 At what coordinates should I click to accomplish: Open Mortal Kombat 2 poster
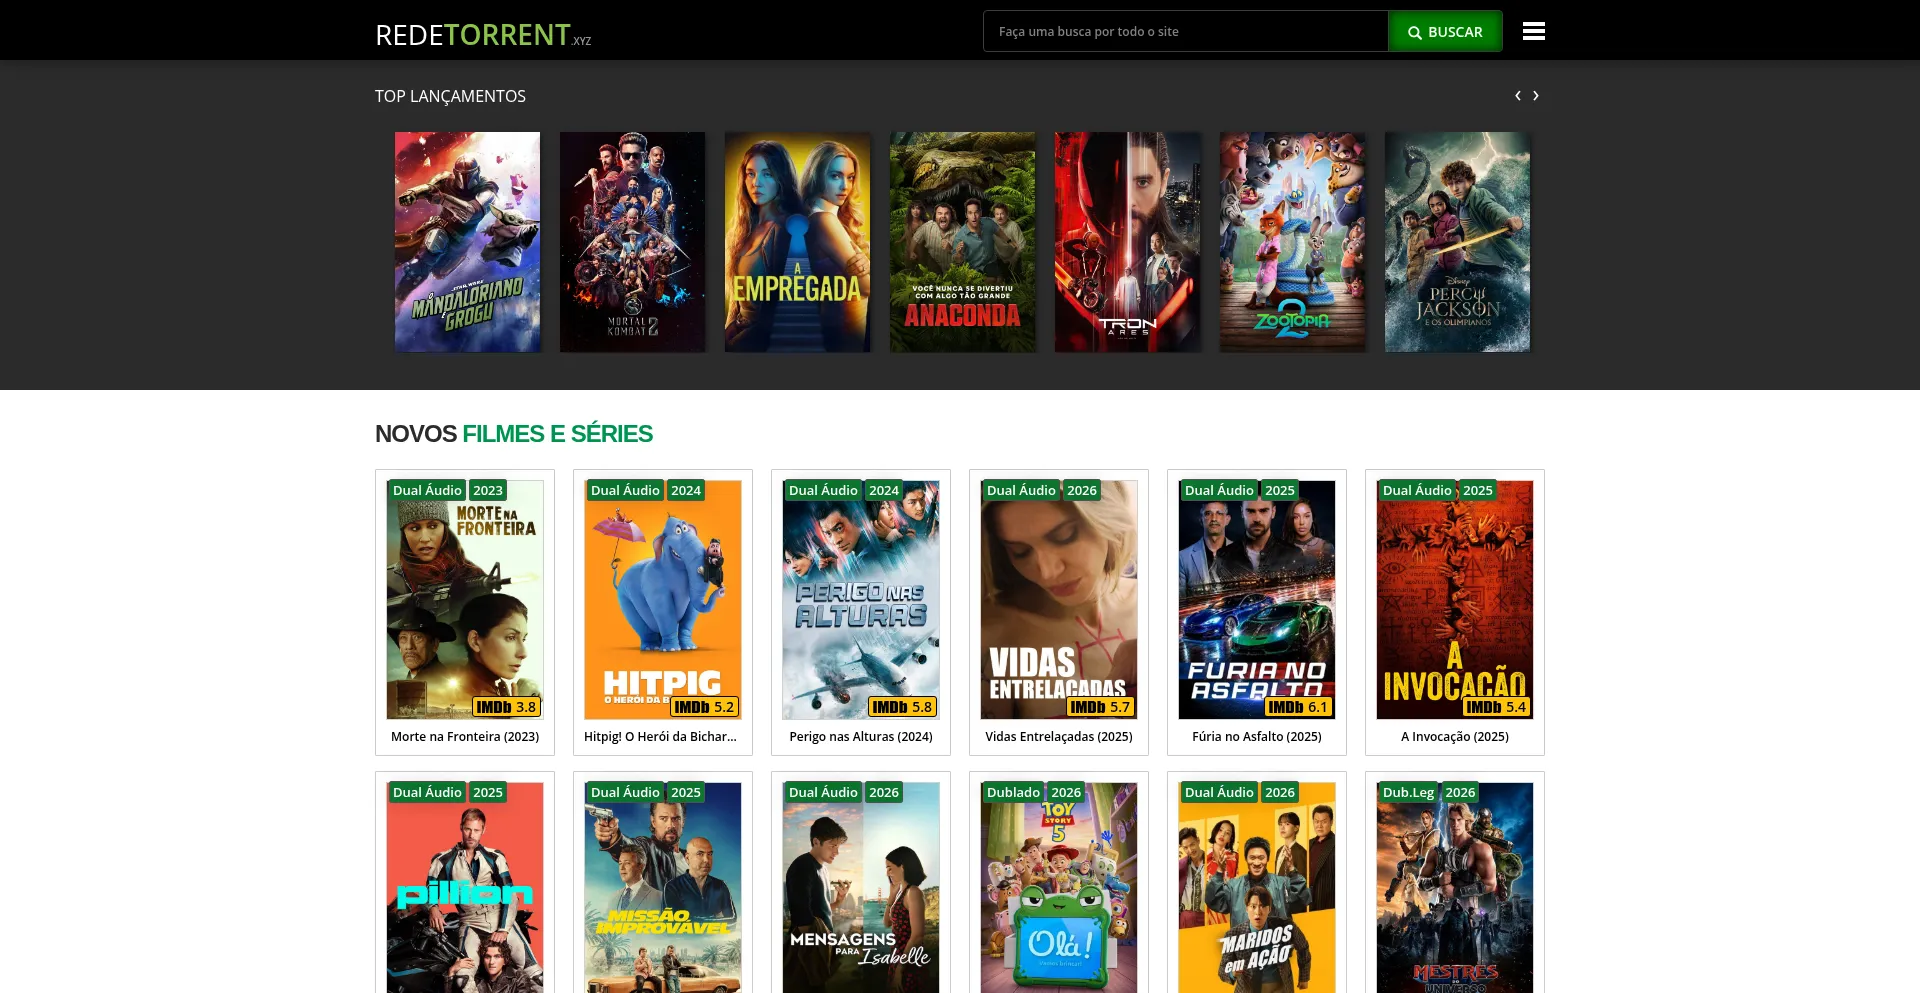632,242
